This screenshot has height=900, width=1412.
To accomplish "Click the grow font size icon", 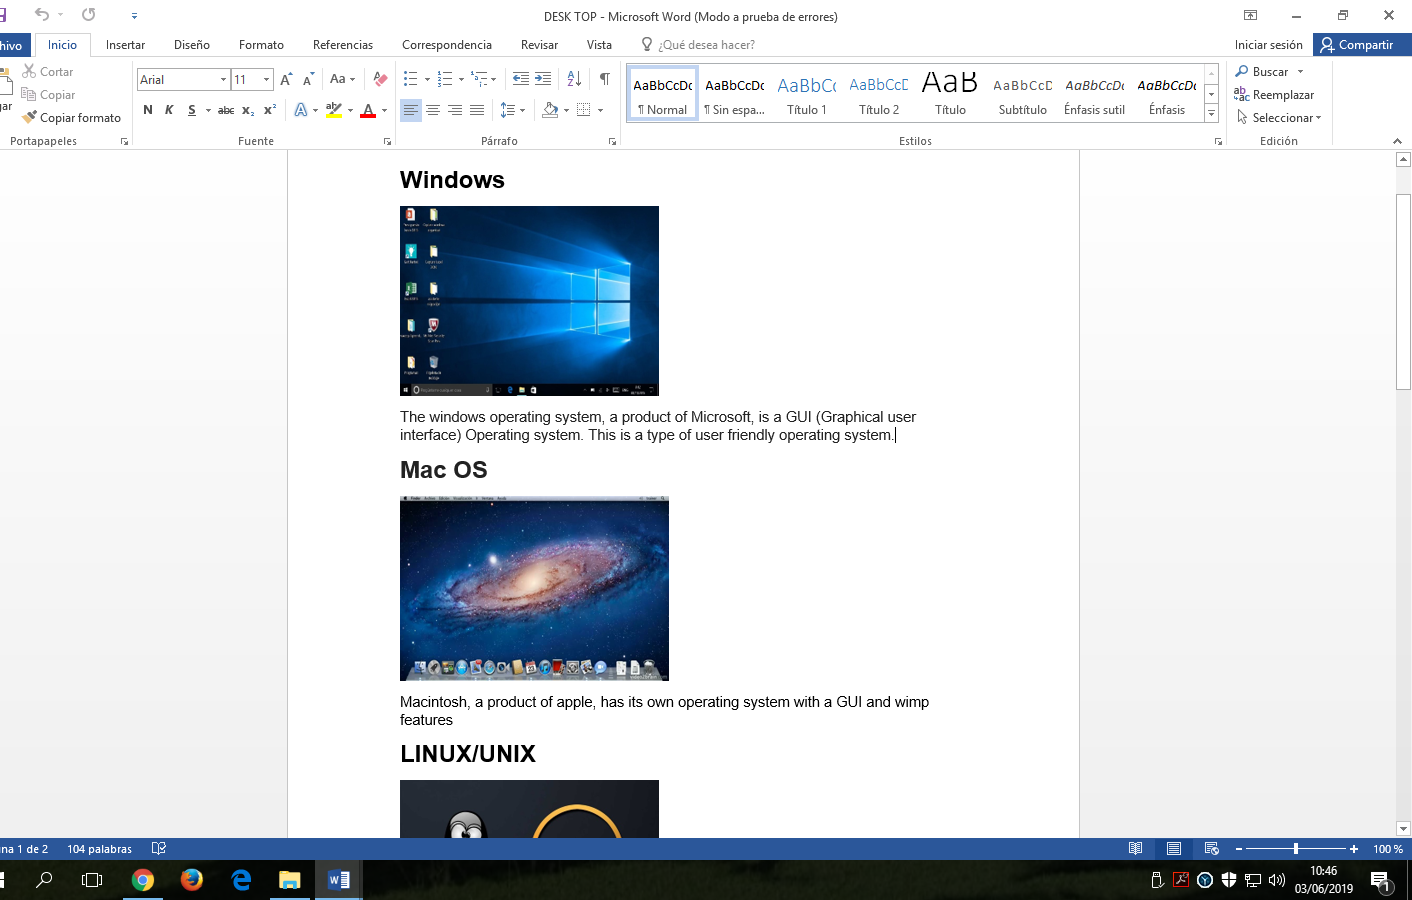I will pyautogui.click(x=286, y=79).
